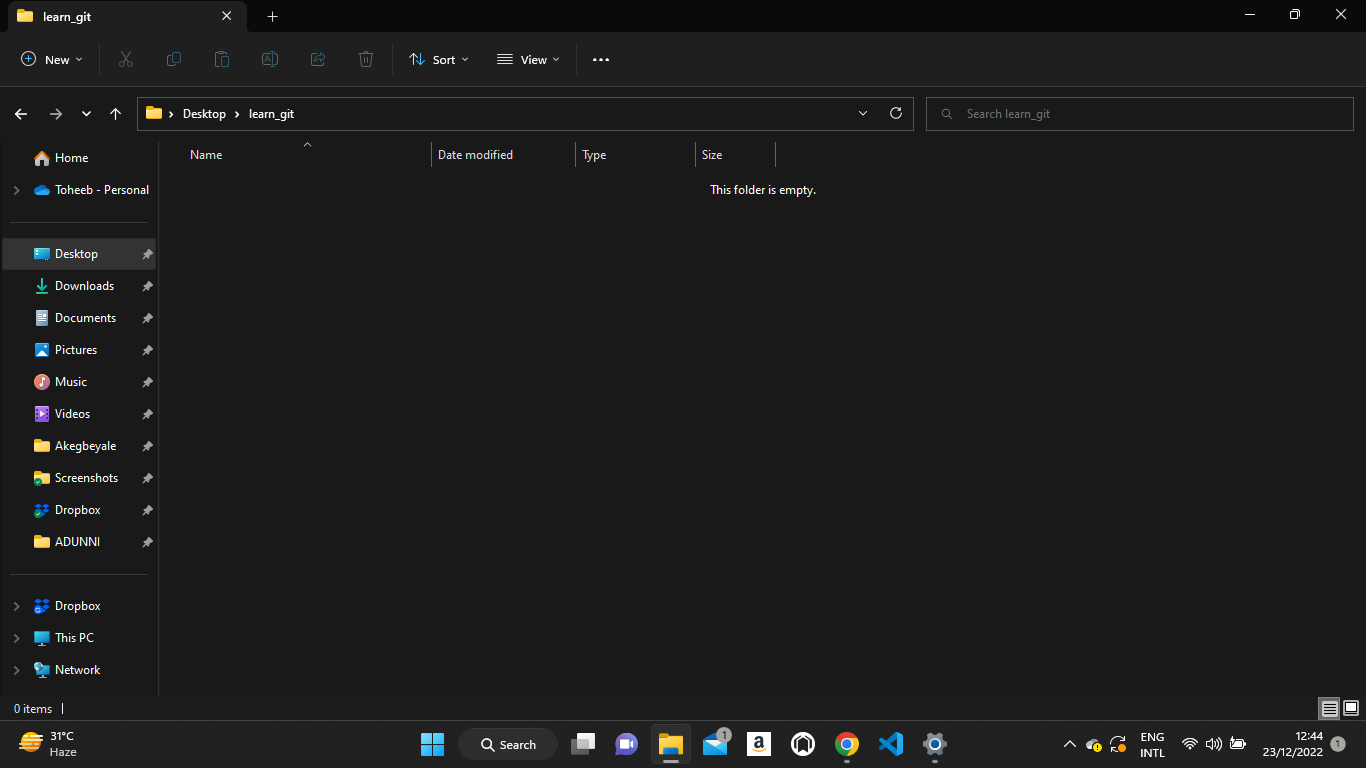Open ADUNNI folder in sidebar
Viewport: 1366px width, 768px height.
[79, 542]
